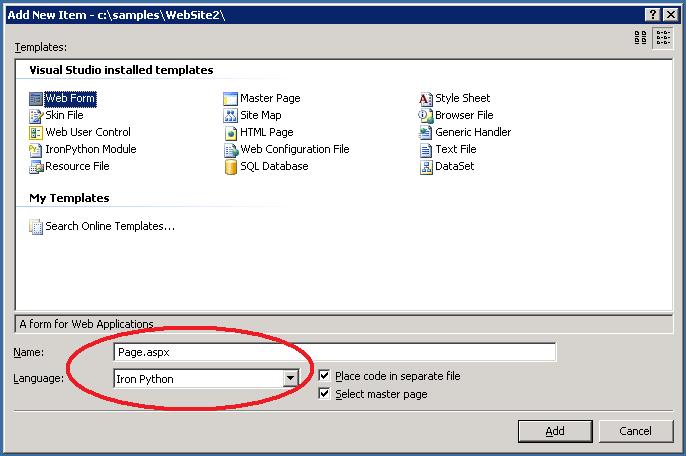The image size is (686, 456).
Task: Choose the SQL Database icon
Action: click(x=230, y=167)
